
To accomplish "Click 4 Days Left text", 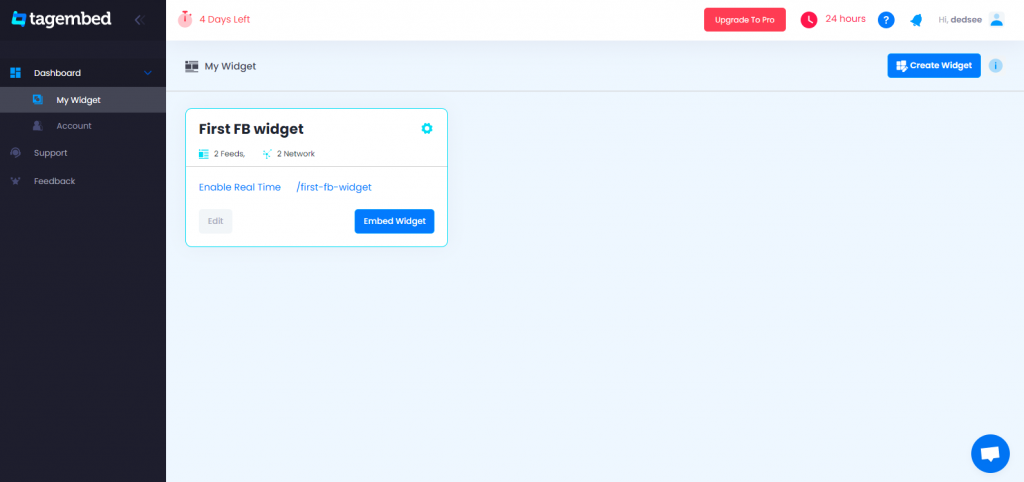I will pos(225,20).
